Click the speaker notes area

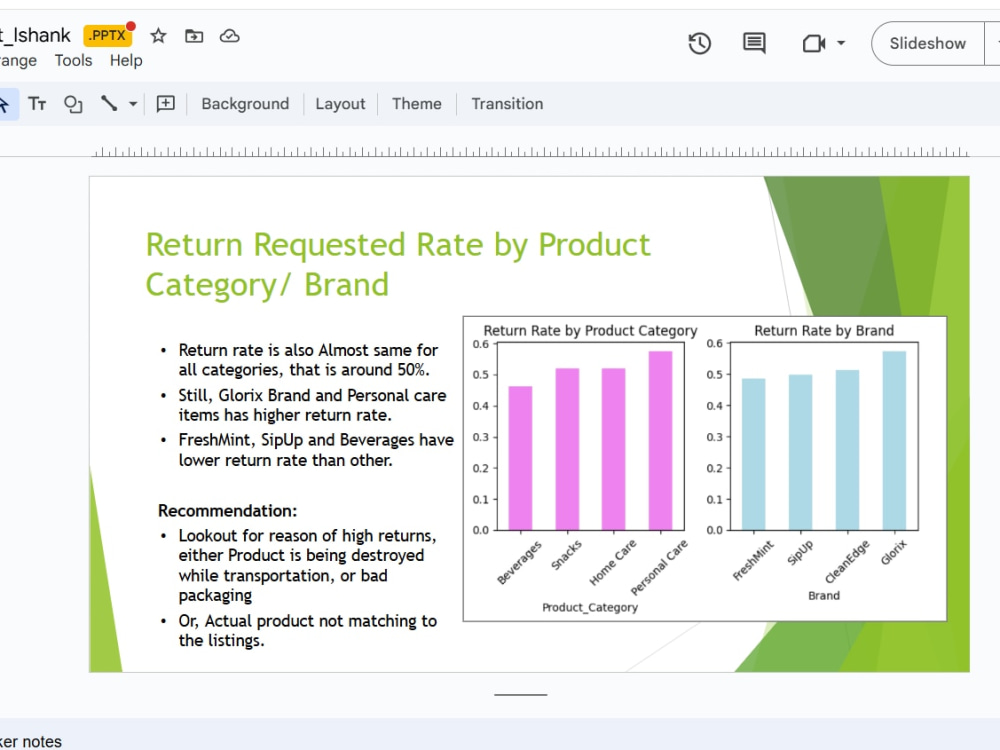(500, 737)
